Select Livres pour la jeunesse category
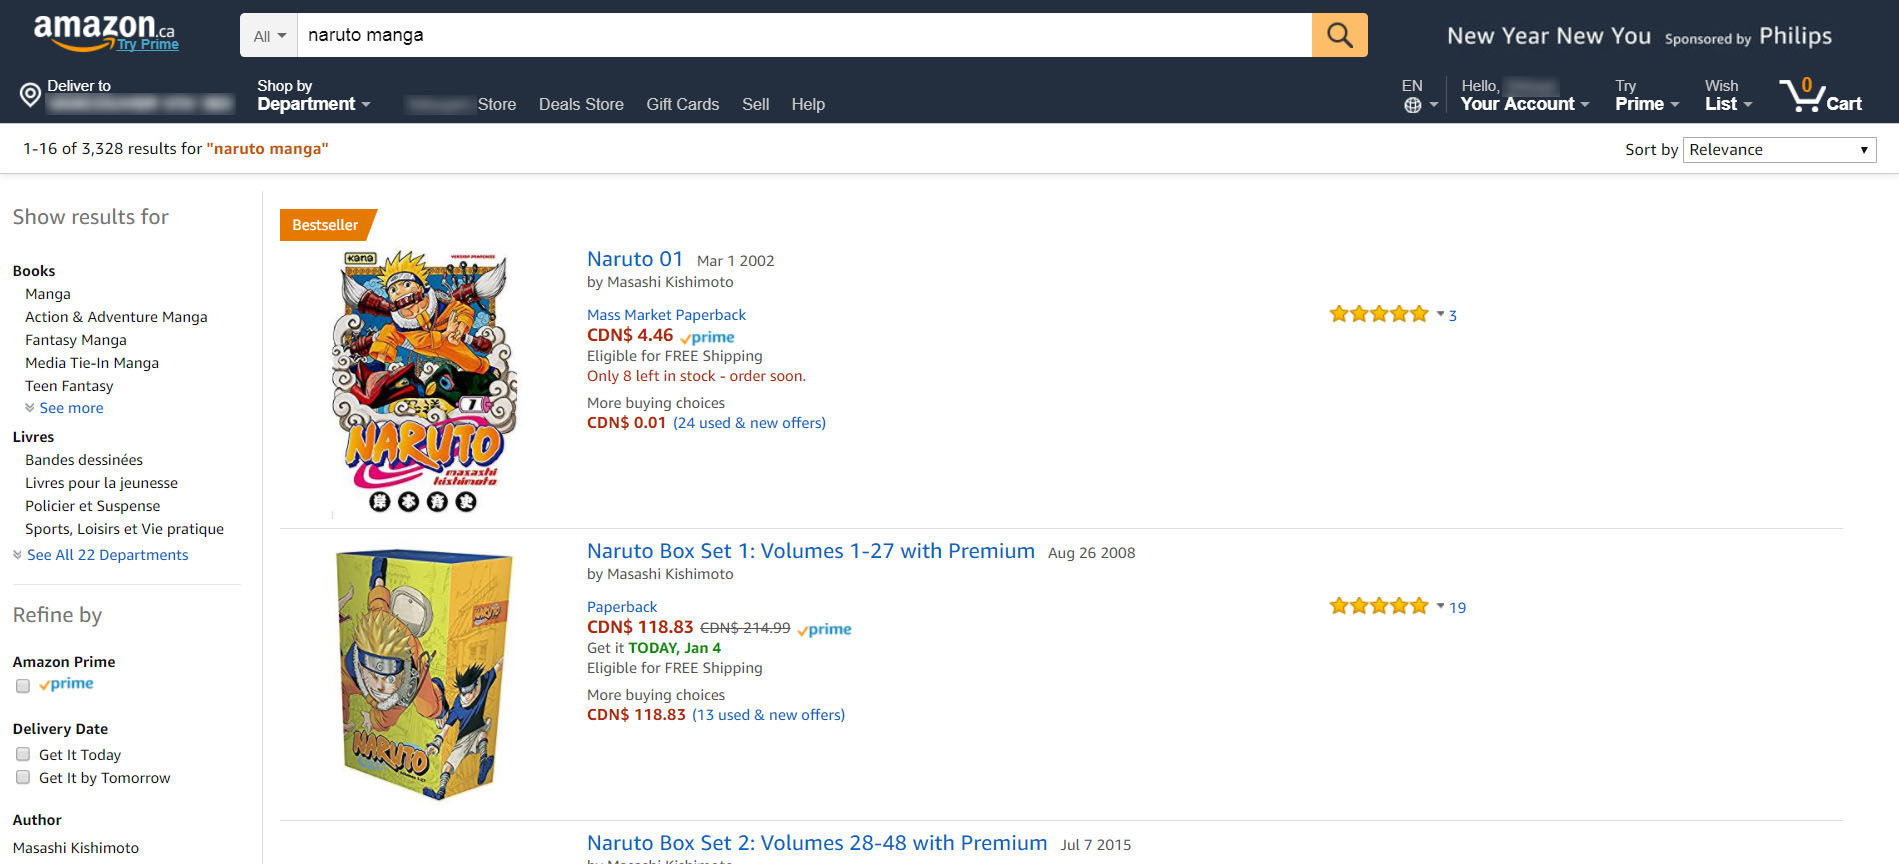The image size is (1899, 864). tap(101, 483)
